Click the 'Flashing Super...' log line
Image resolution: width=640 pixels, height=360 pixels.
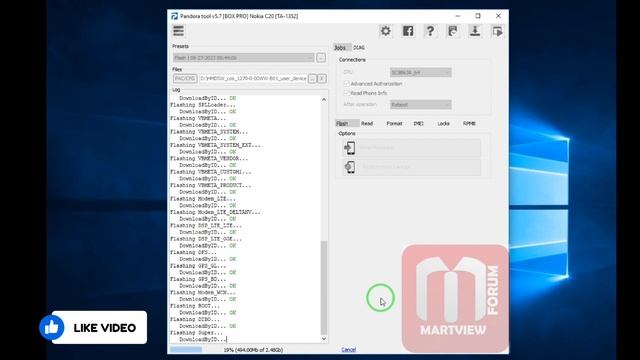[x=197, y=333]
